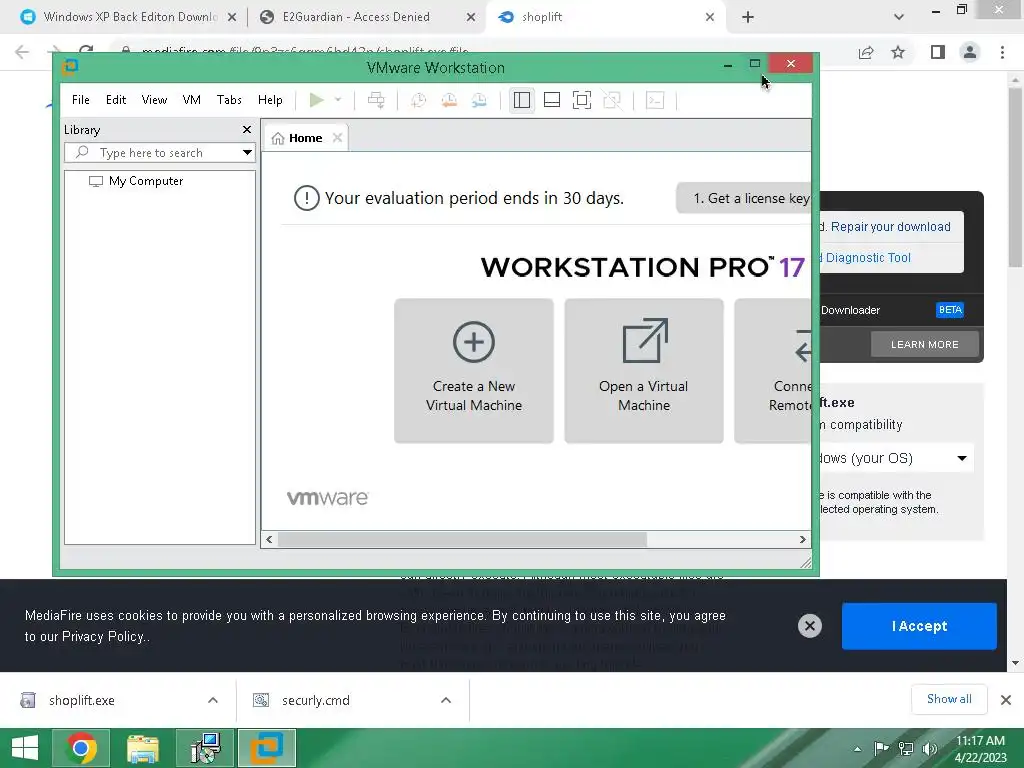Click the green Power On play icon

(x=317, y=100)
